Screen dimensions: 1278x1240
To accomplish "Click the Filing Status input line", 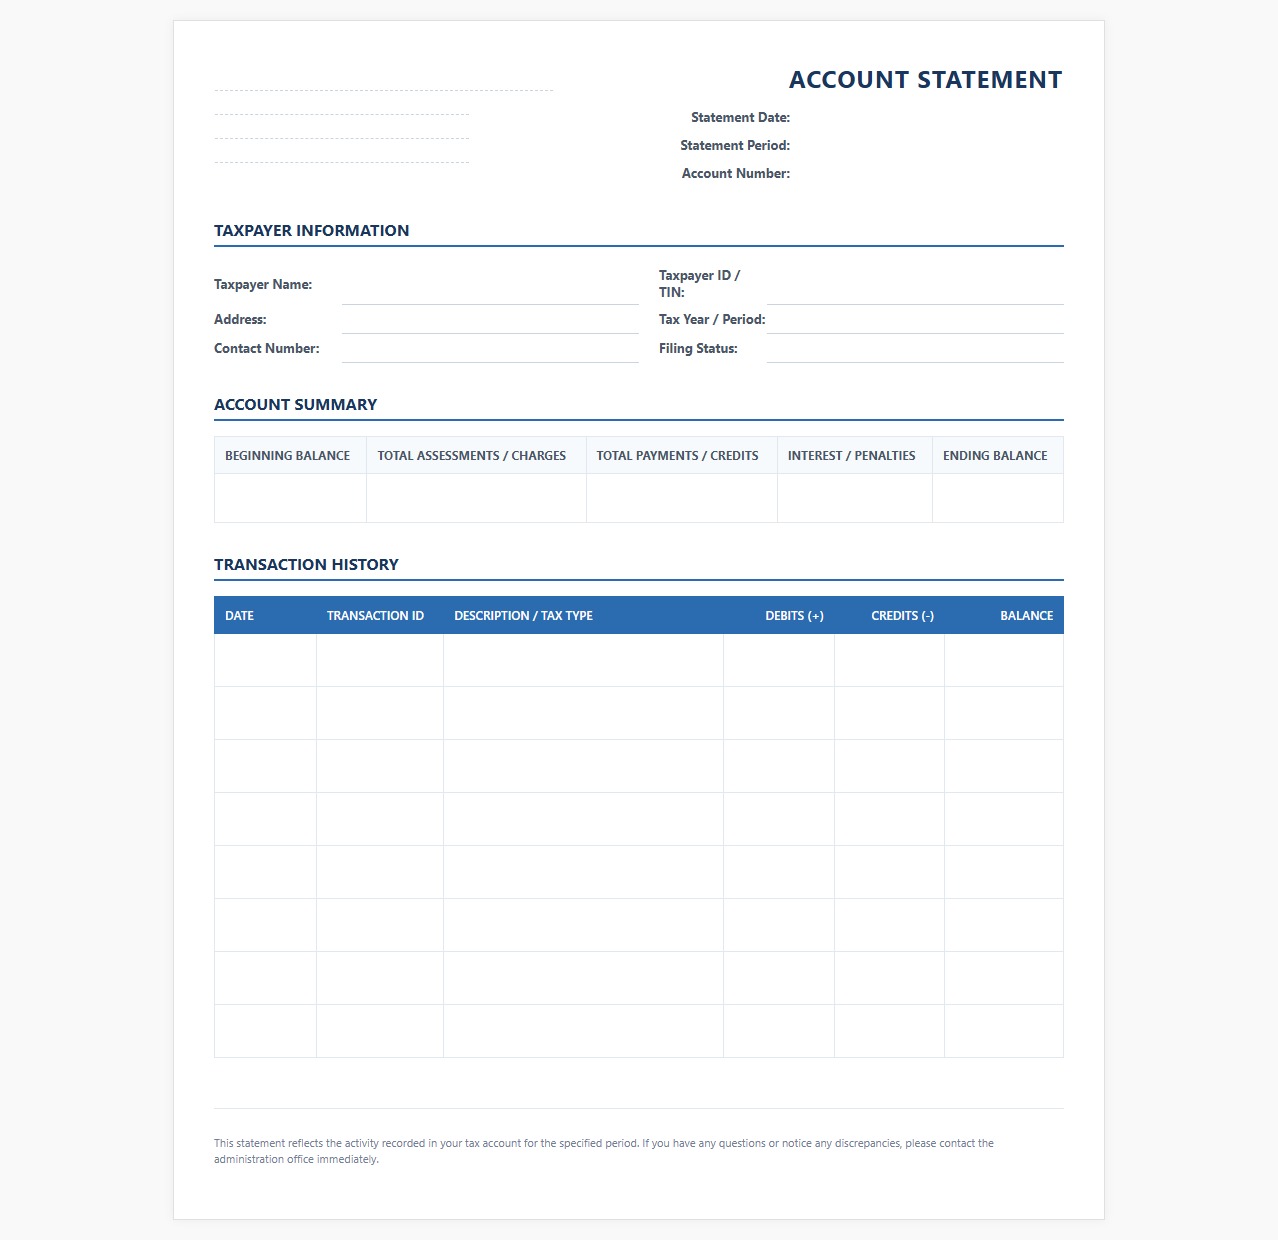I will click(915, 349).
